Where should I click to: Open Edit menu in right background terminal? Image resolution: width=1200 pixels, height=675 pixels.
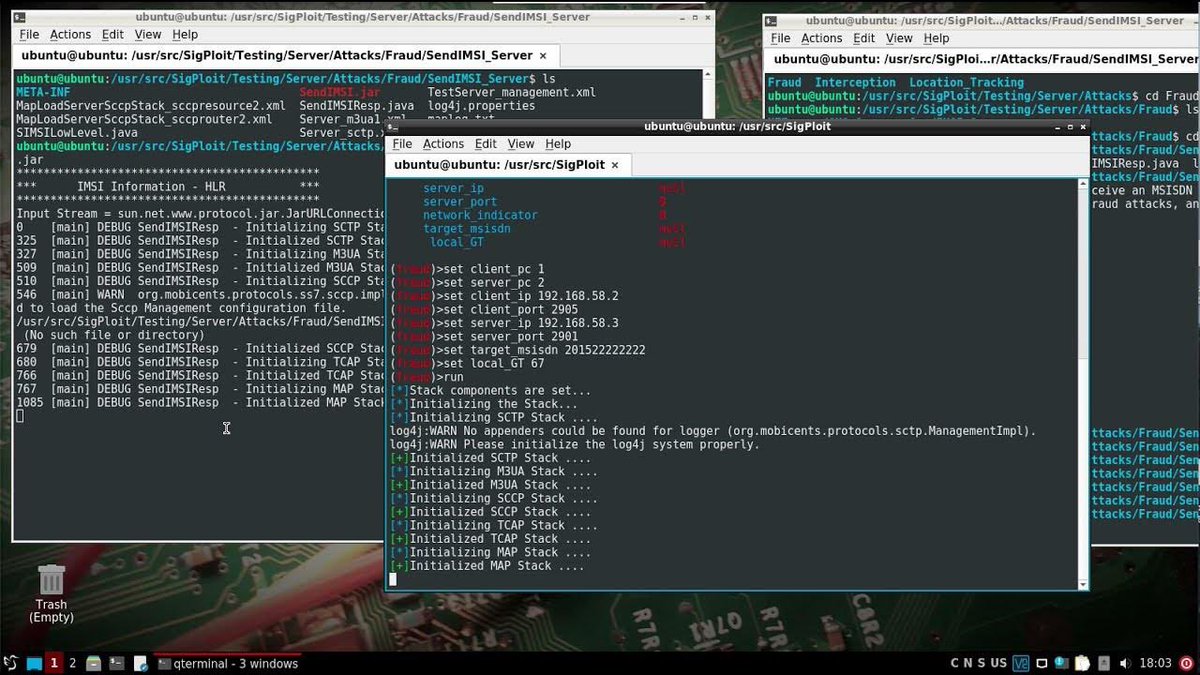[864, 38]
